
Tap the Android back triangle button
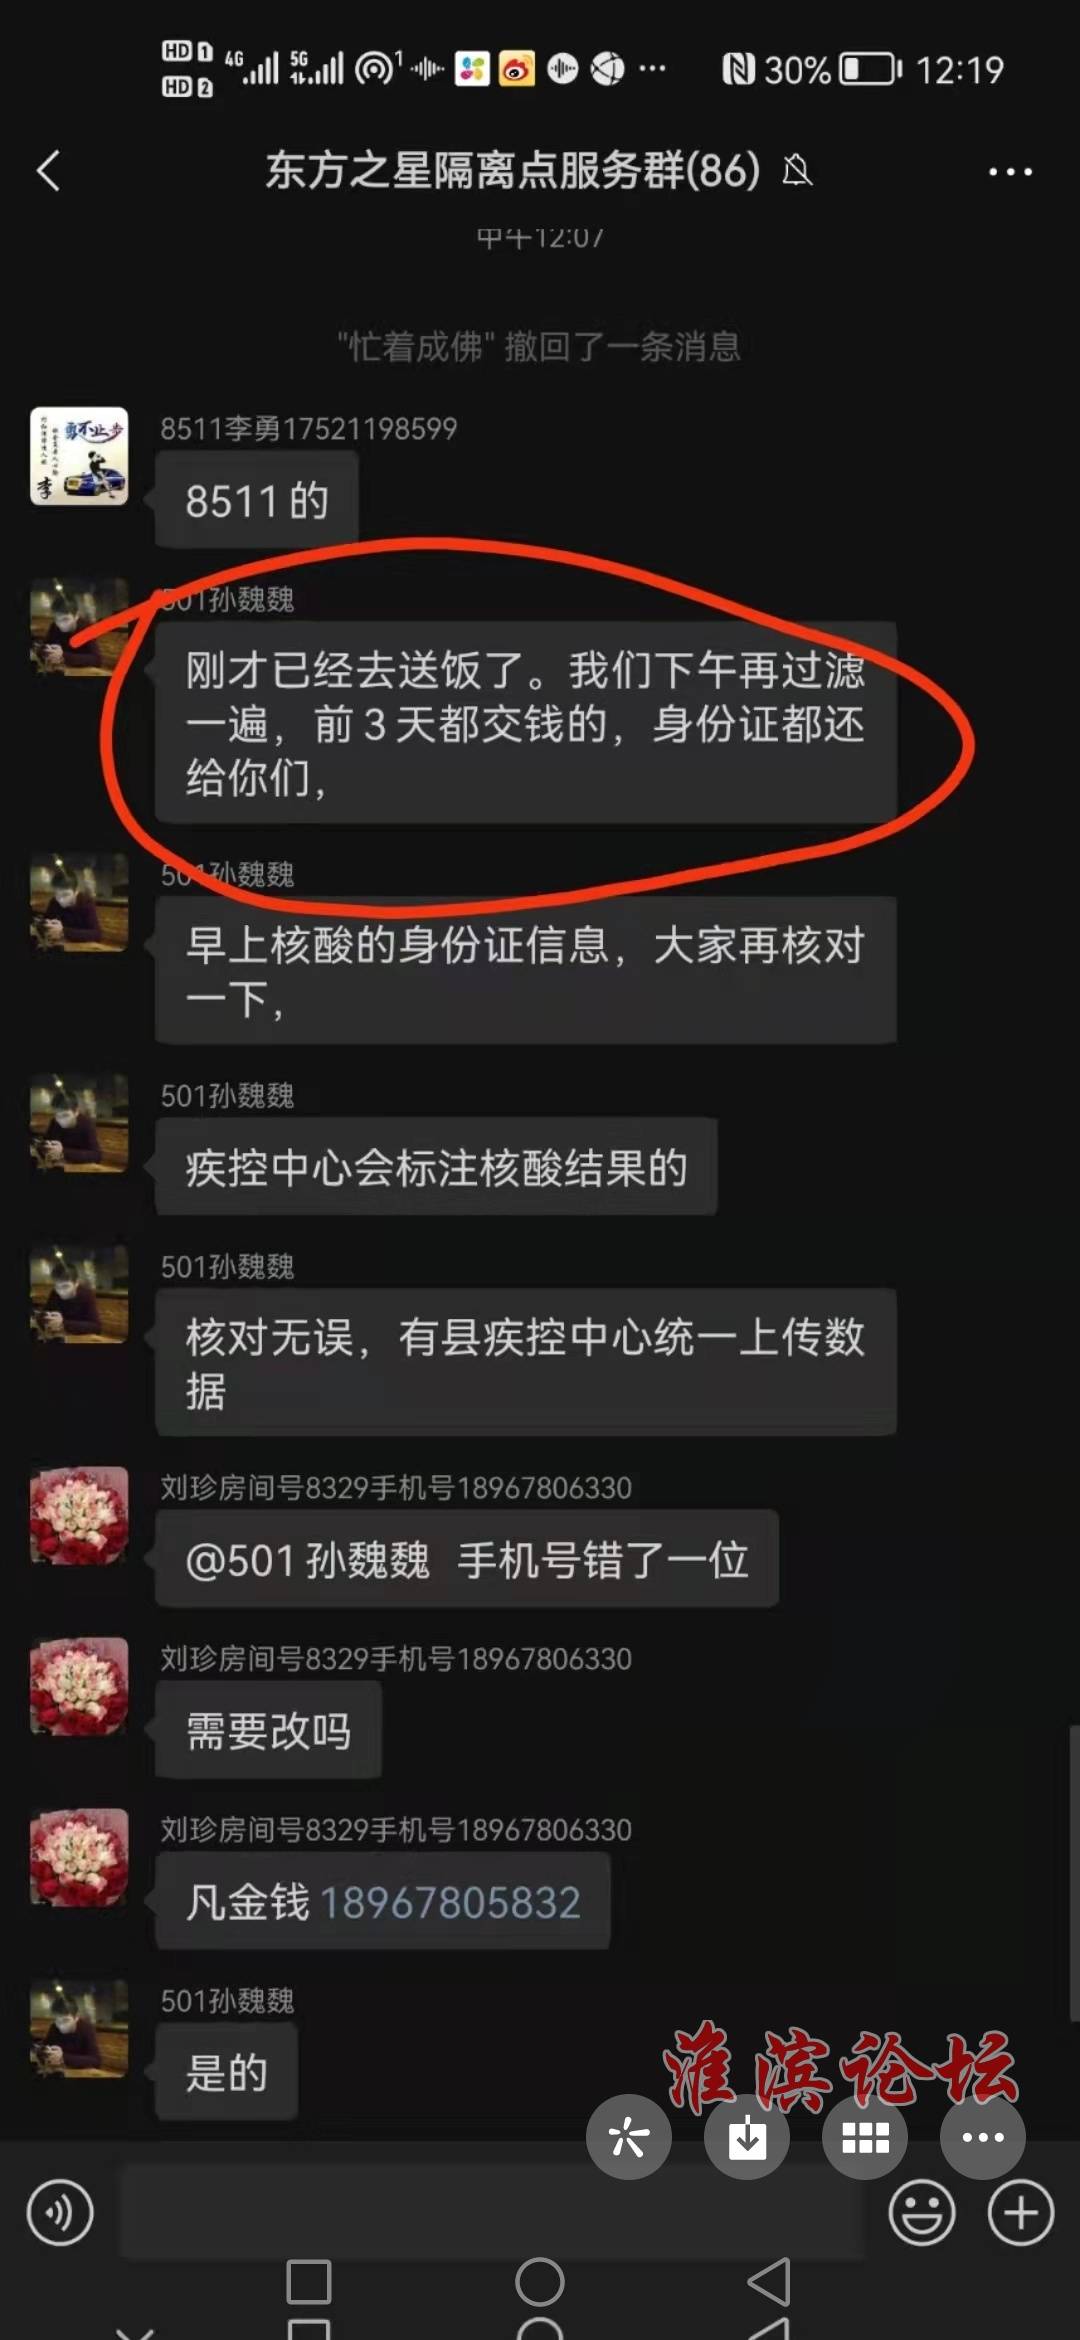click(770, 2283)
